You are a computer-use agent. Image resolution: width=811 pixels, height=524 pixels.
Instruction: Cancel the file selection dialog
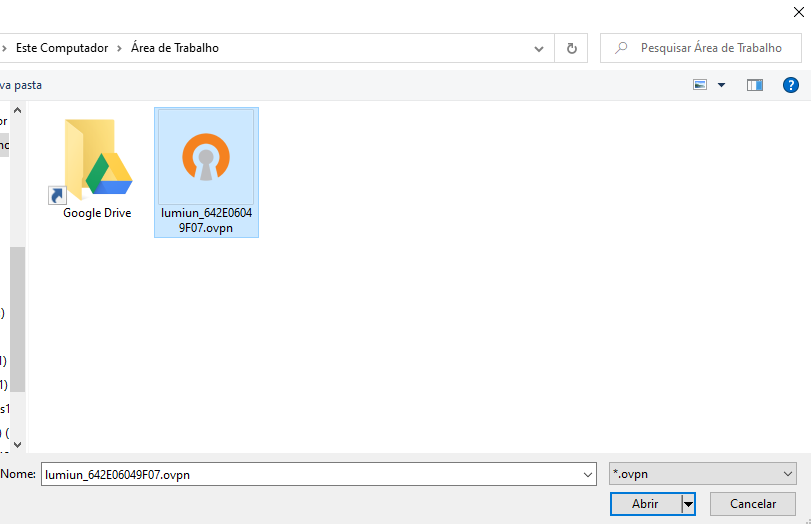click(753, 504)
